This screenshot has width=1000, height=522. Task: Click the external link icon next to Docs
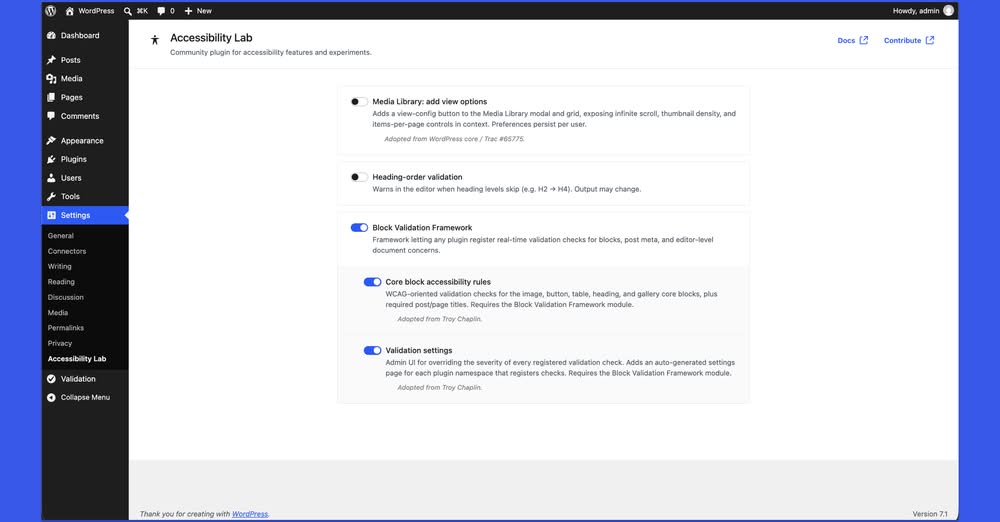point(864,40)
